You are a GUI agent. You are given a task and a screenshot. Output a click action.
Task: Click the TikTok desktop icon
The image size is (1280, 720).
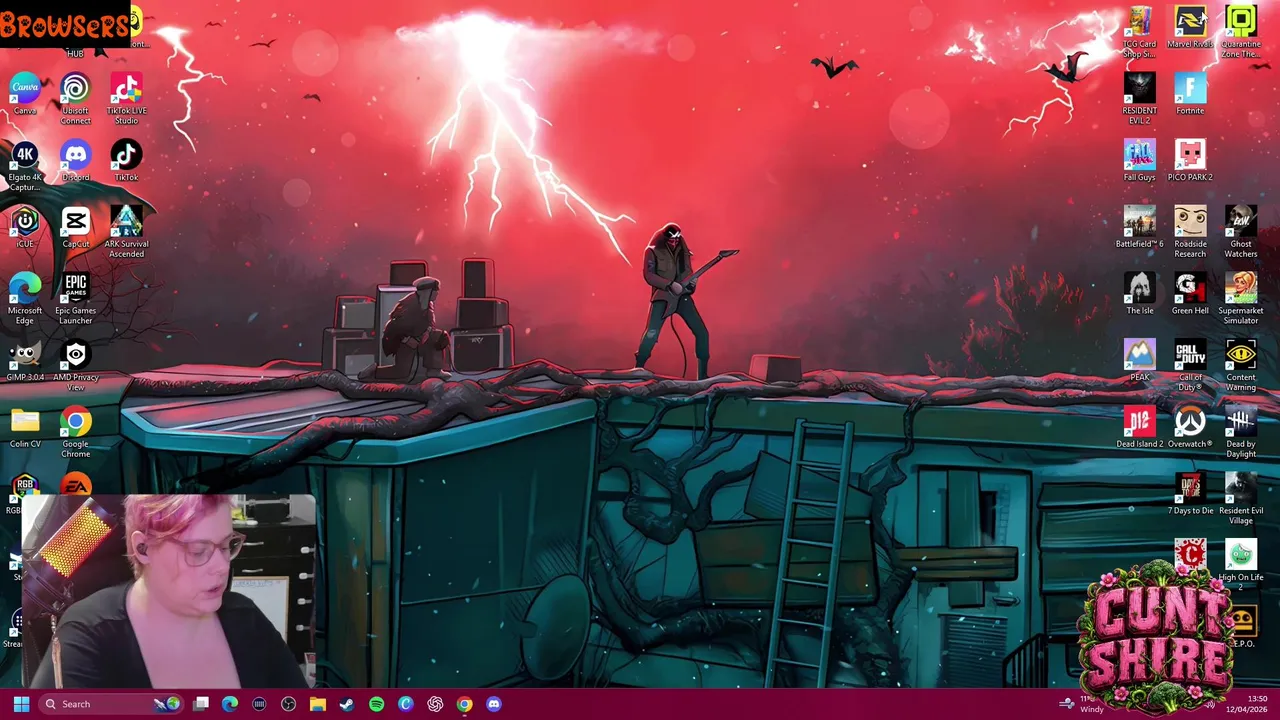click(x=126, y=160)
